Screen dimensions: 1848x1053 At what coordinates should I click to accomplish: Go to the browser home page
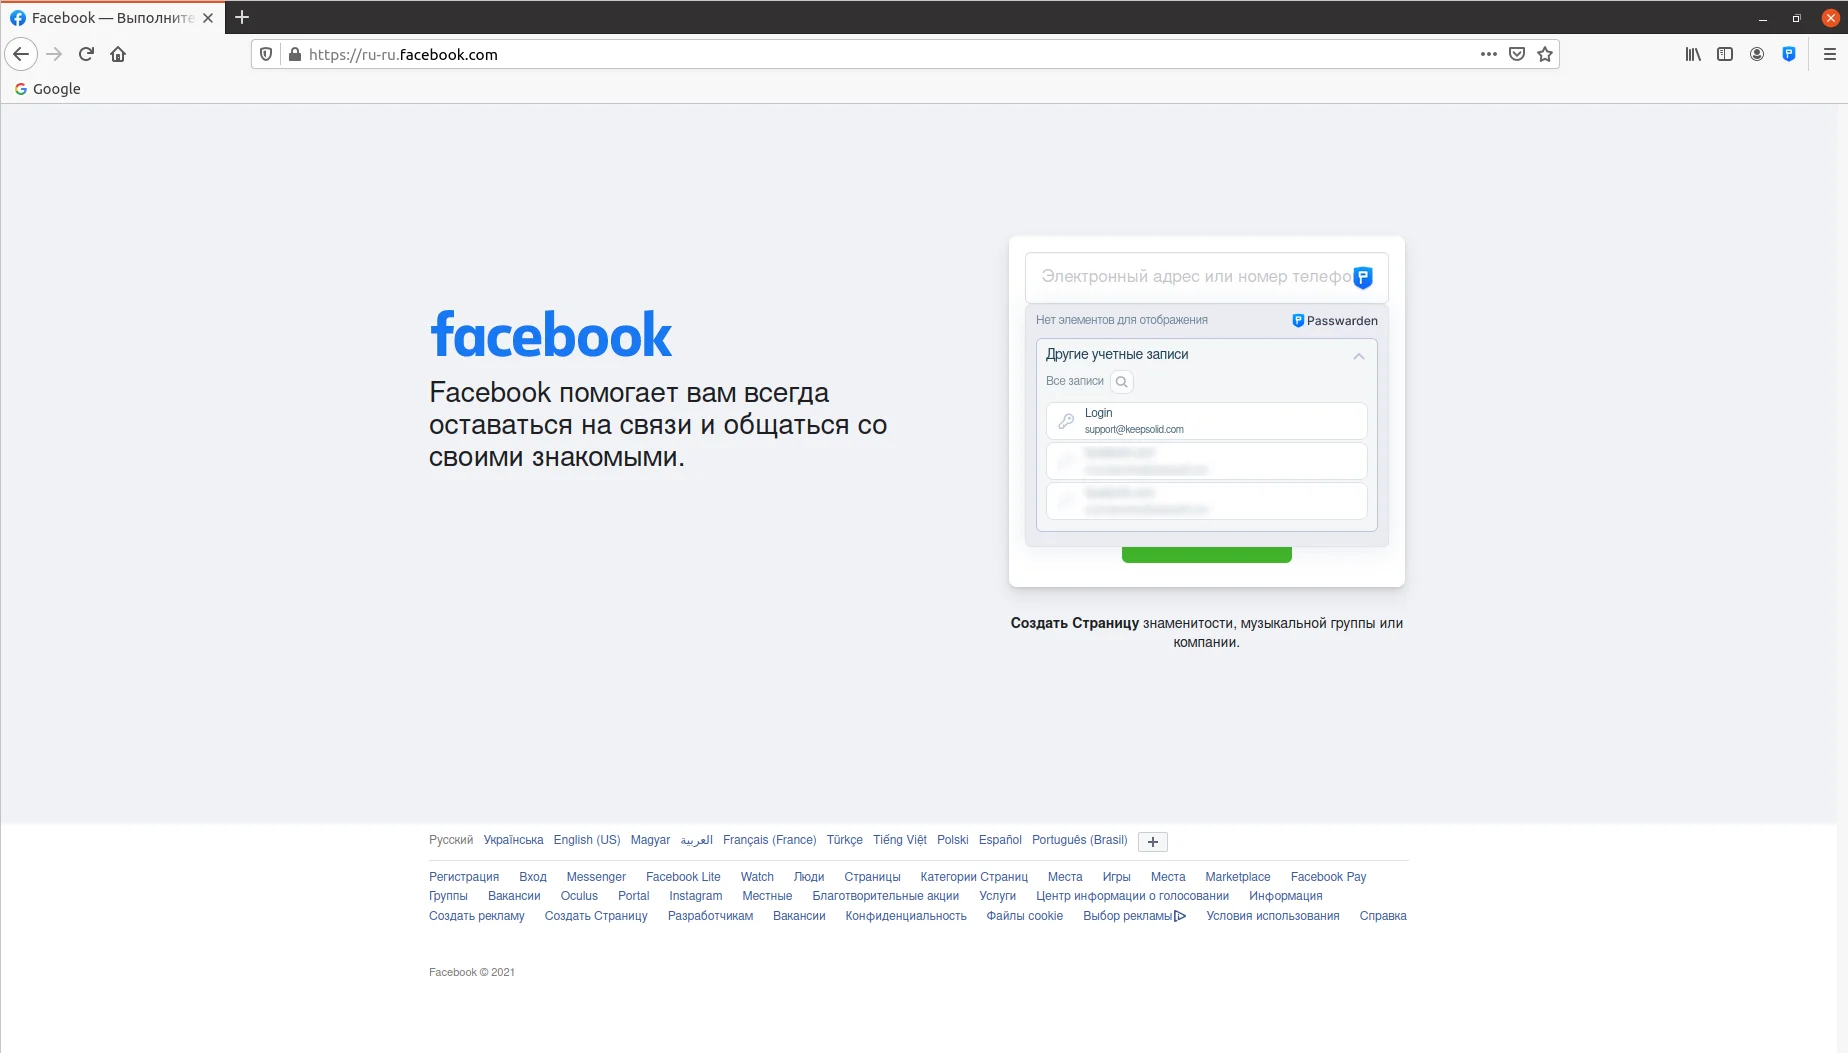tap(118, 54)
